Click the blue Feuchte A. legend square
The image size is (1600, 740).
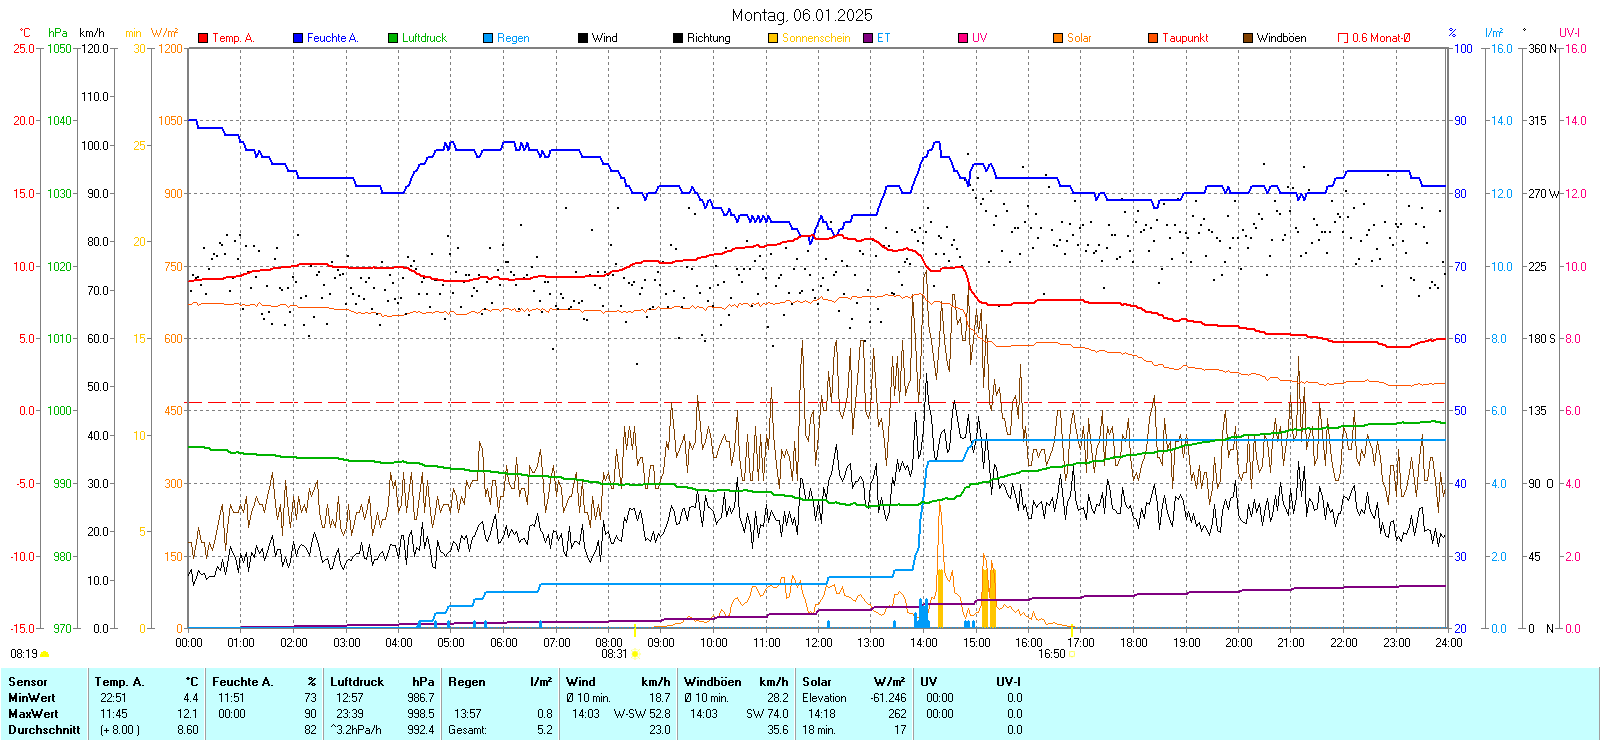298,38
